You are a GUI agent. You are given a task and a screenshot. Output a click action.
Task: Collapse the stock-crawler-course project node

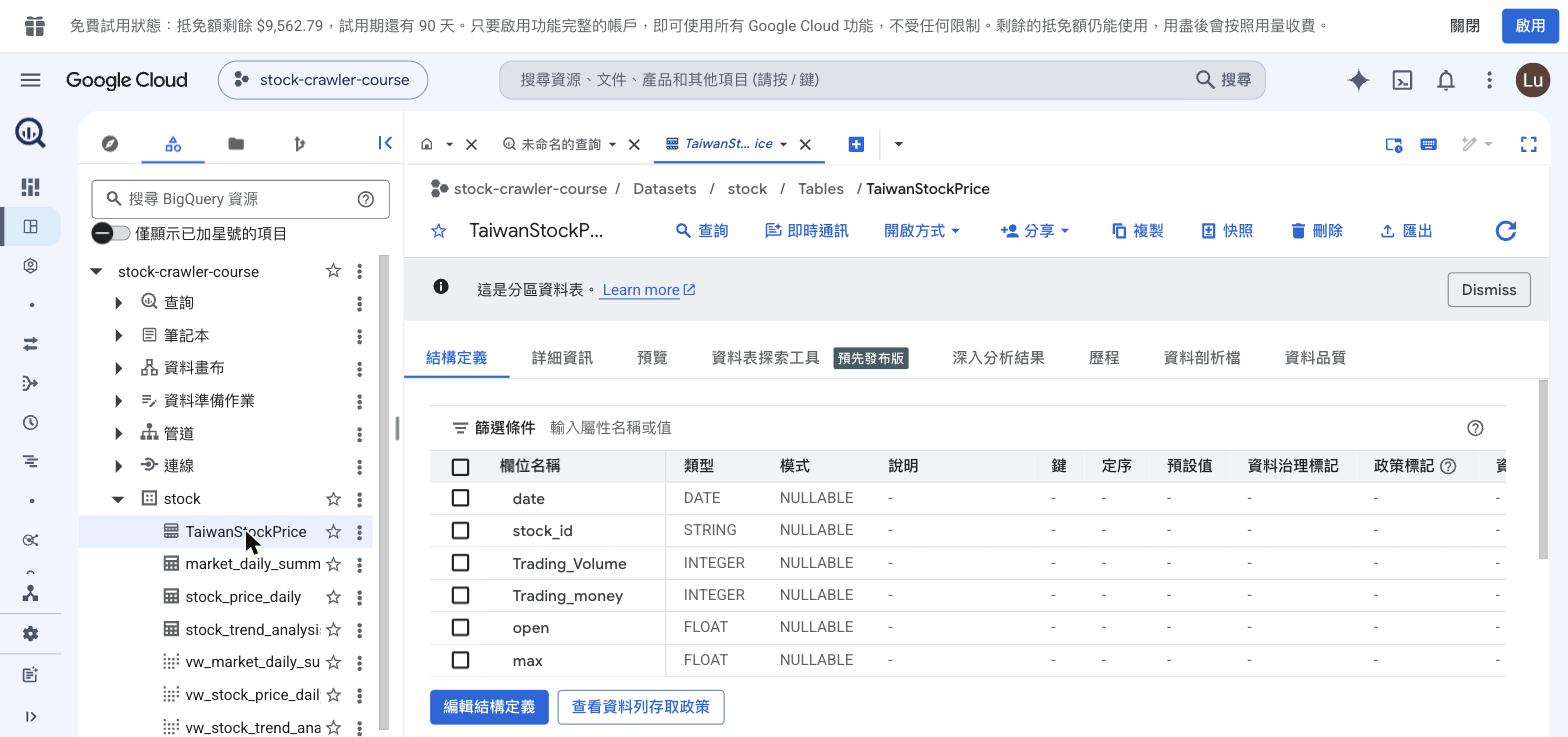coord(96,271)
